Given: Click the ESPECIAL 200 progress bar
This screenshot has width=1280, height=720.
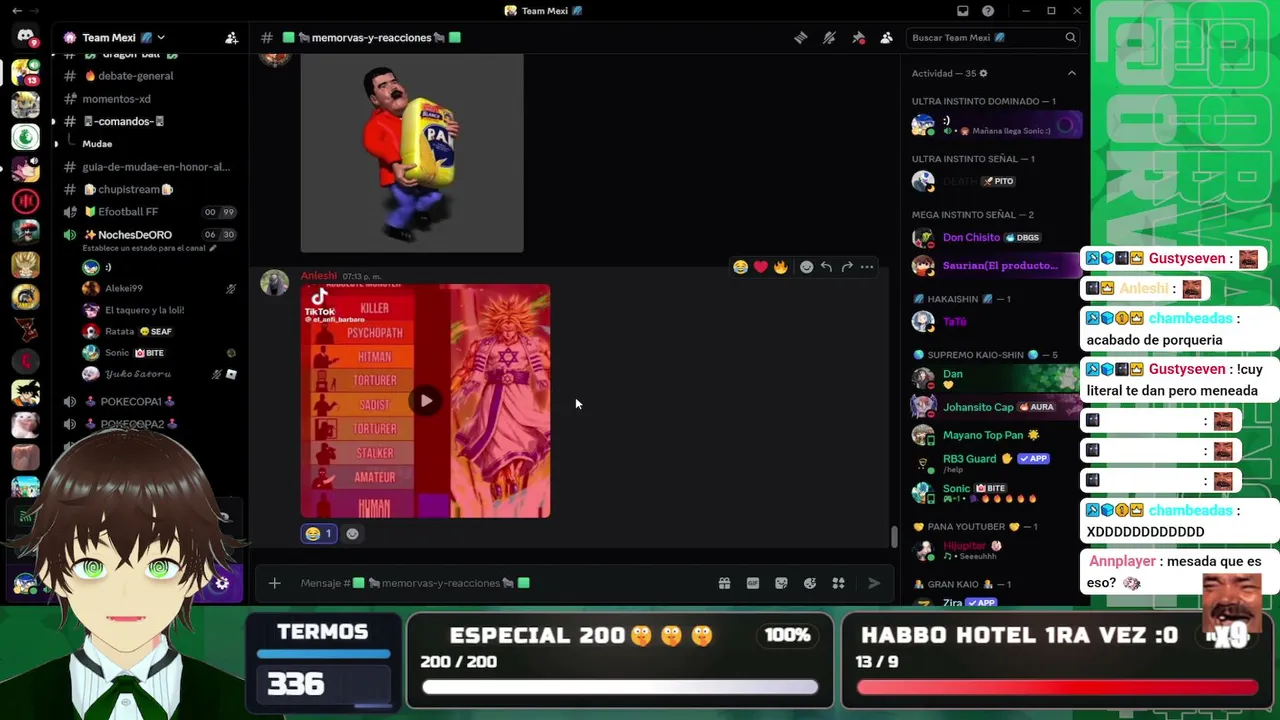Looking at the screenshot, I should tap(619, 687).
